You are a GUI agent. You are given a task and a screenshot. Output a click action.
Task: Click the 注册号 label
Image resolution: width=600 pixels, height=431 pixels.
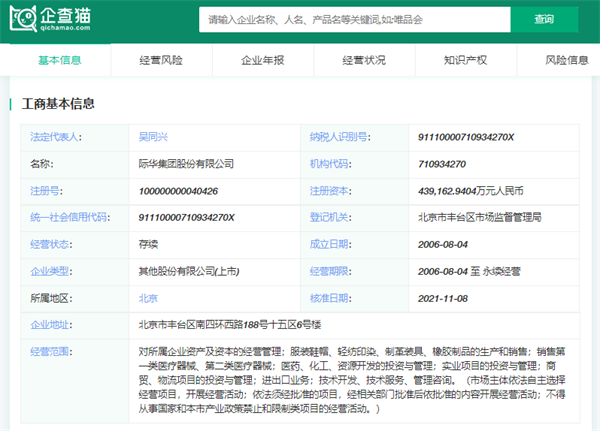coord(46,191)
